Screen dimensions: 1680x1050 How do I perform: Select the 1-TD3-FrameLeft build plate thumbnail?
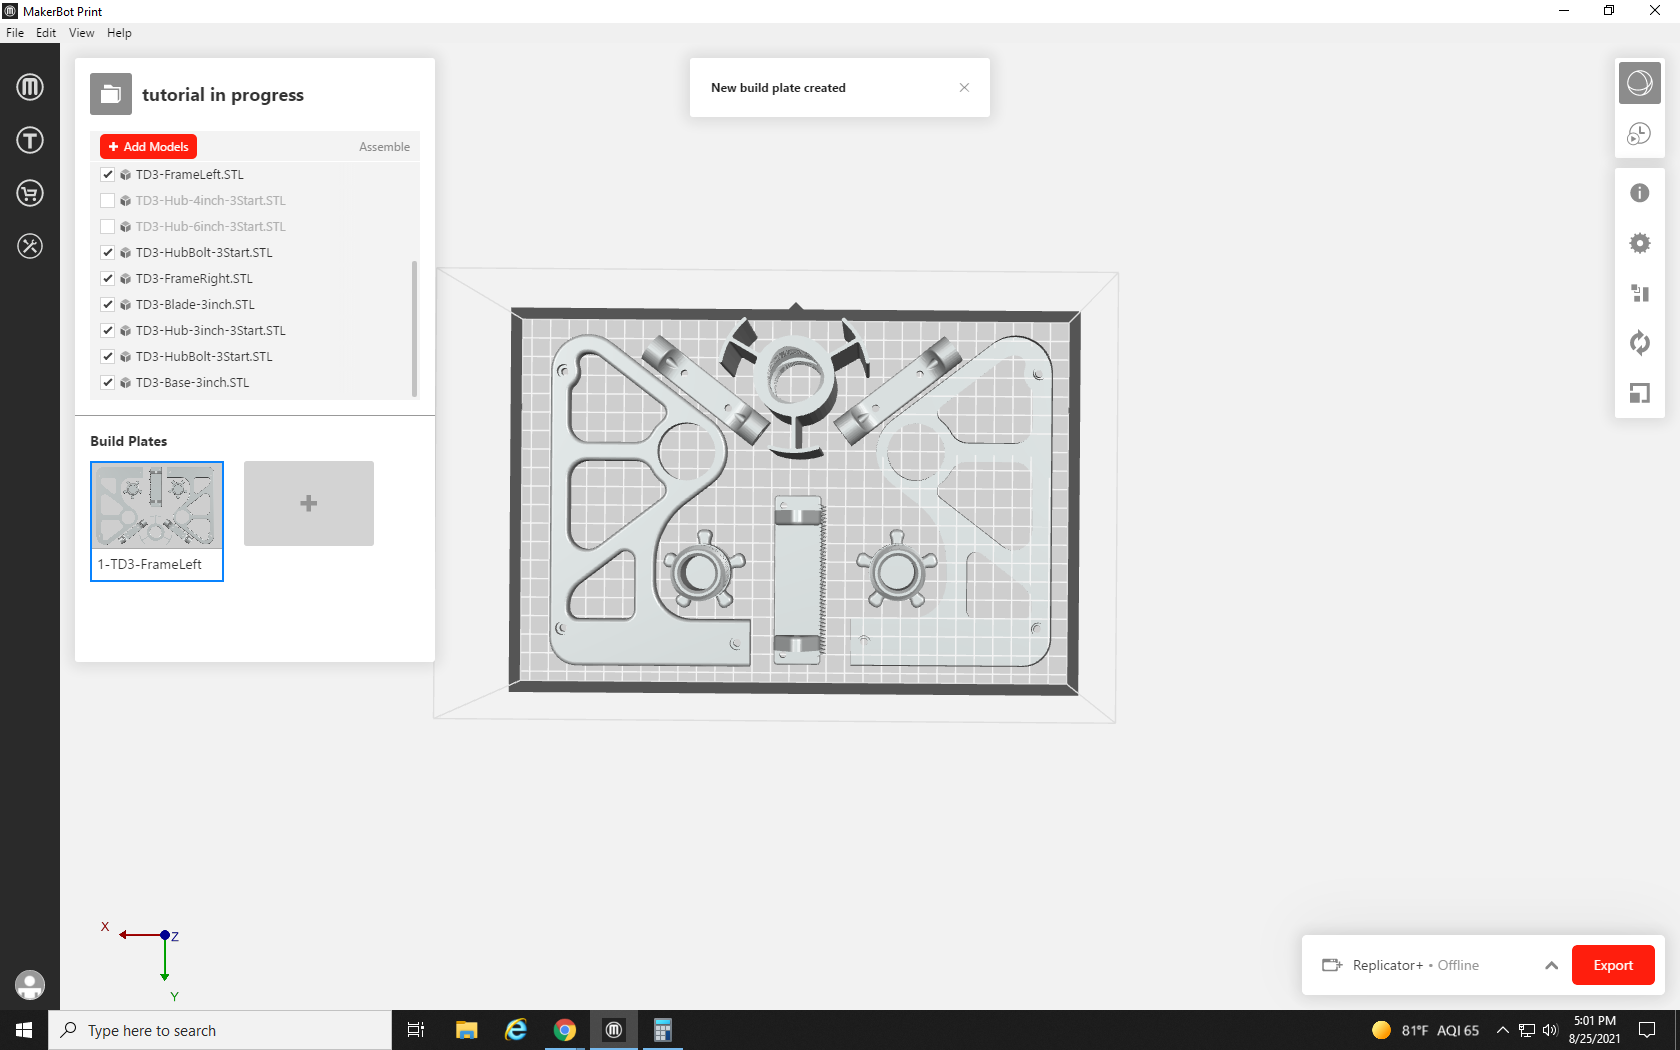pos(157,521)
